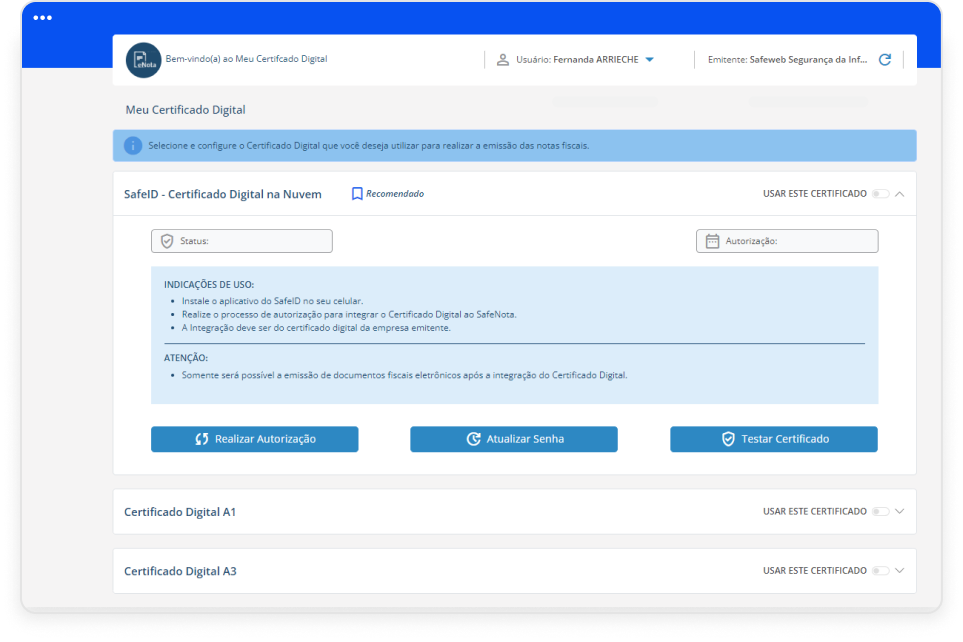Screen dimensions: 963x642
Task: Click the shield icon in Status field
Action: 167,241
